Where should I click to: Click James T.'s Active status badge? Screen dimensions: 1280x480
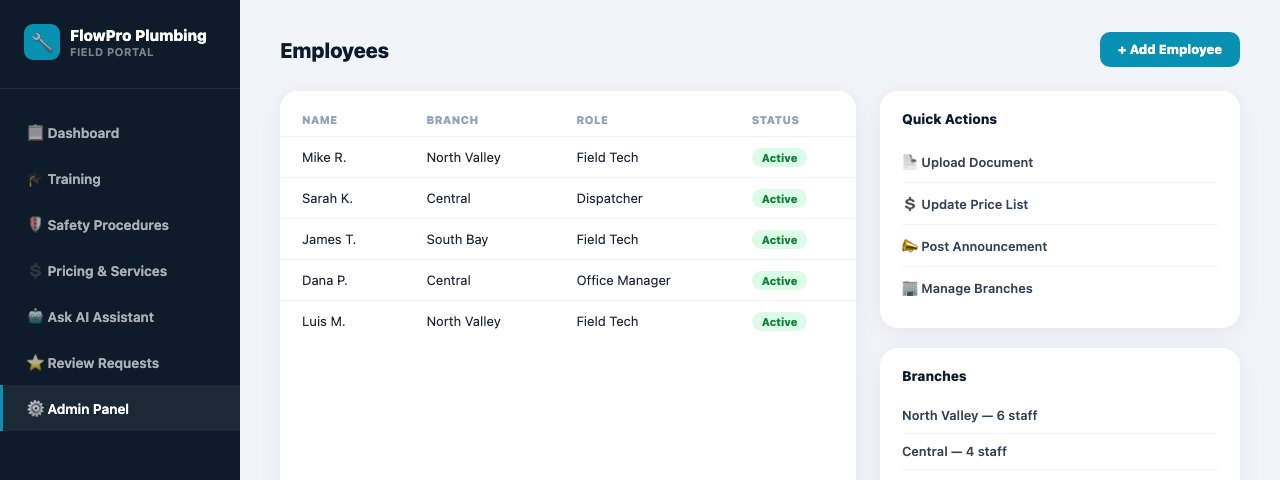tap(779, 240)
